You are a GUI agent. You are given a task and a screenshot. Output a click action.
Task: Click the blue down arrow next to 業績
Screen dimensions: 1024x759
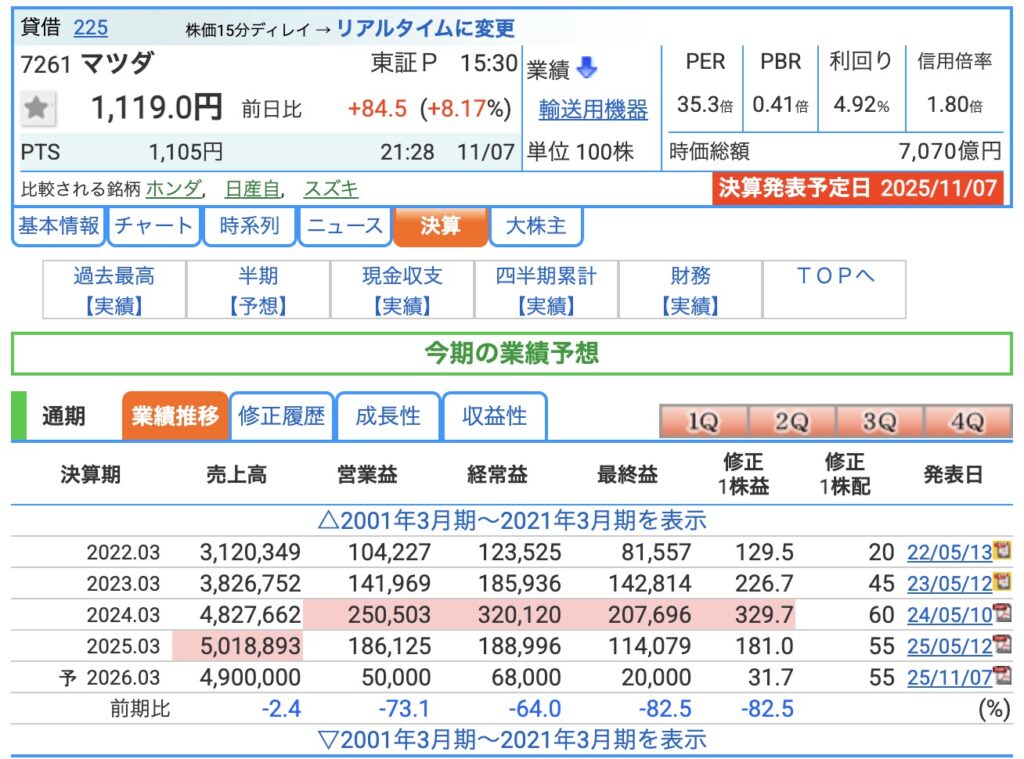coord(587,69)
